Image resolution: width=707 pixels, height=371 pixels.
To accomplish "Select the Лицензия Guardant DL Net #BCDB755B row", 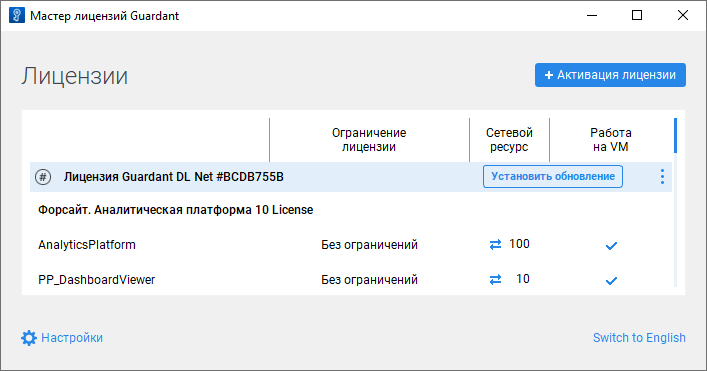I will click(x=351, y=177).
